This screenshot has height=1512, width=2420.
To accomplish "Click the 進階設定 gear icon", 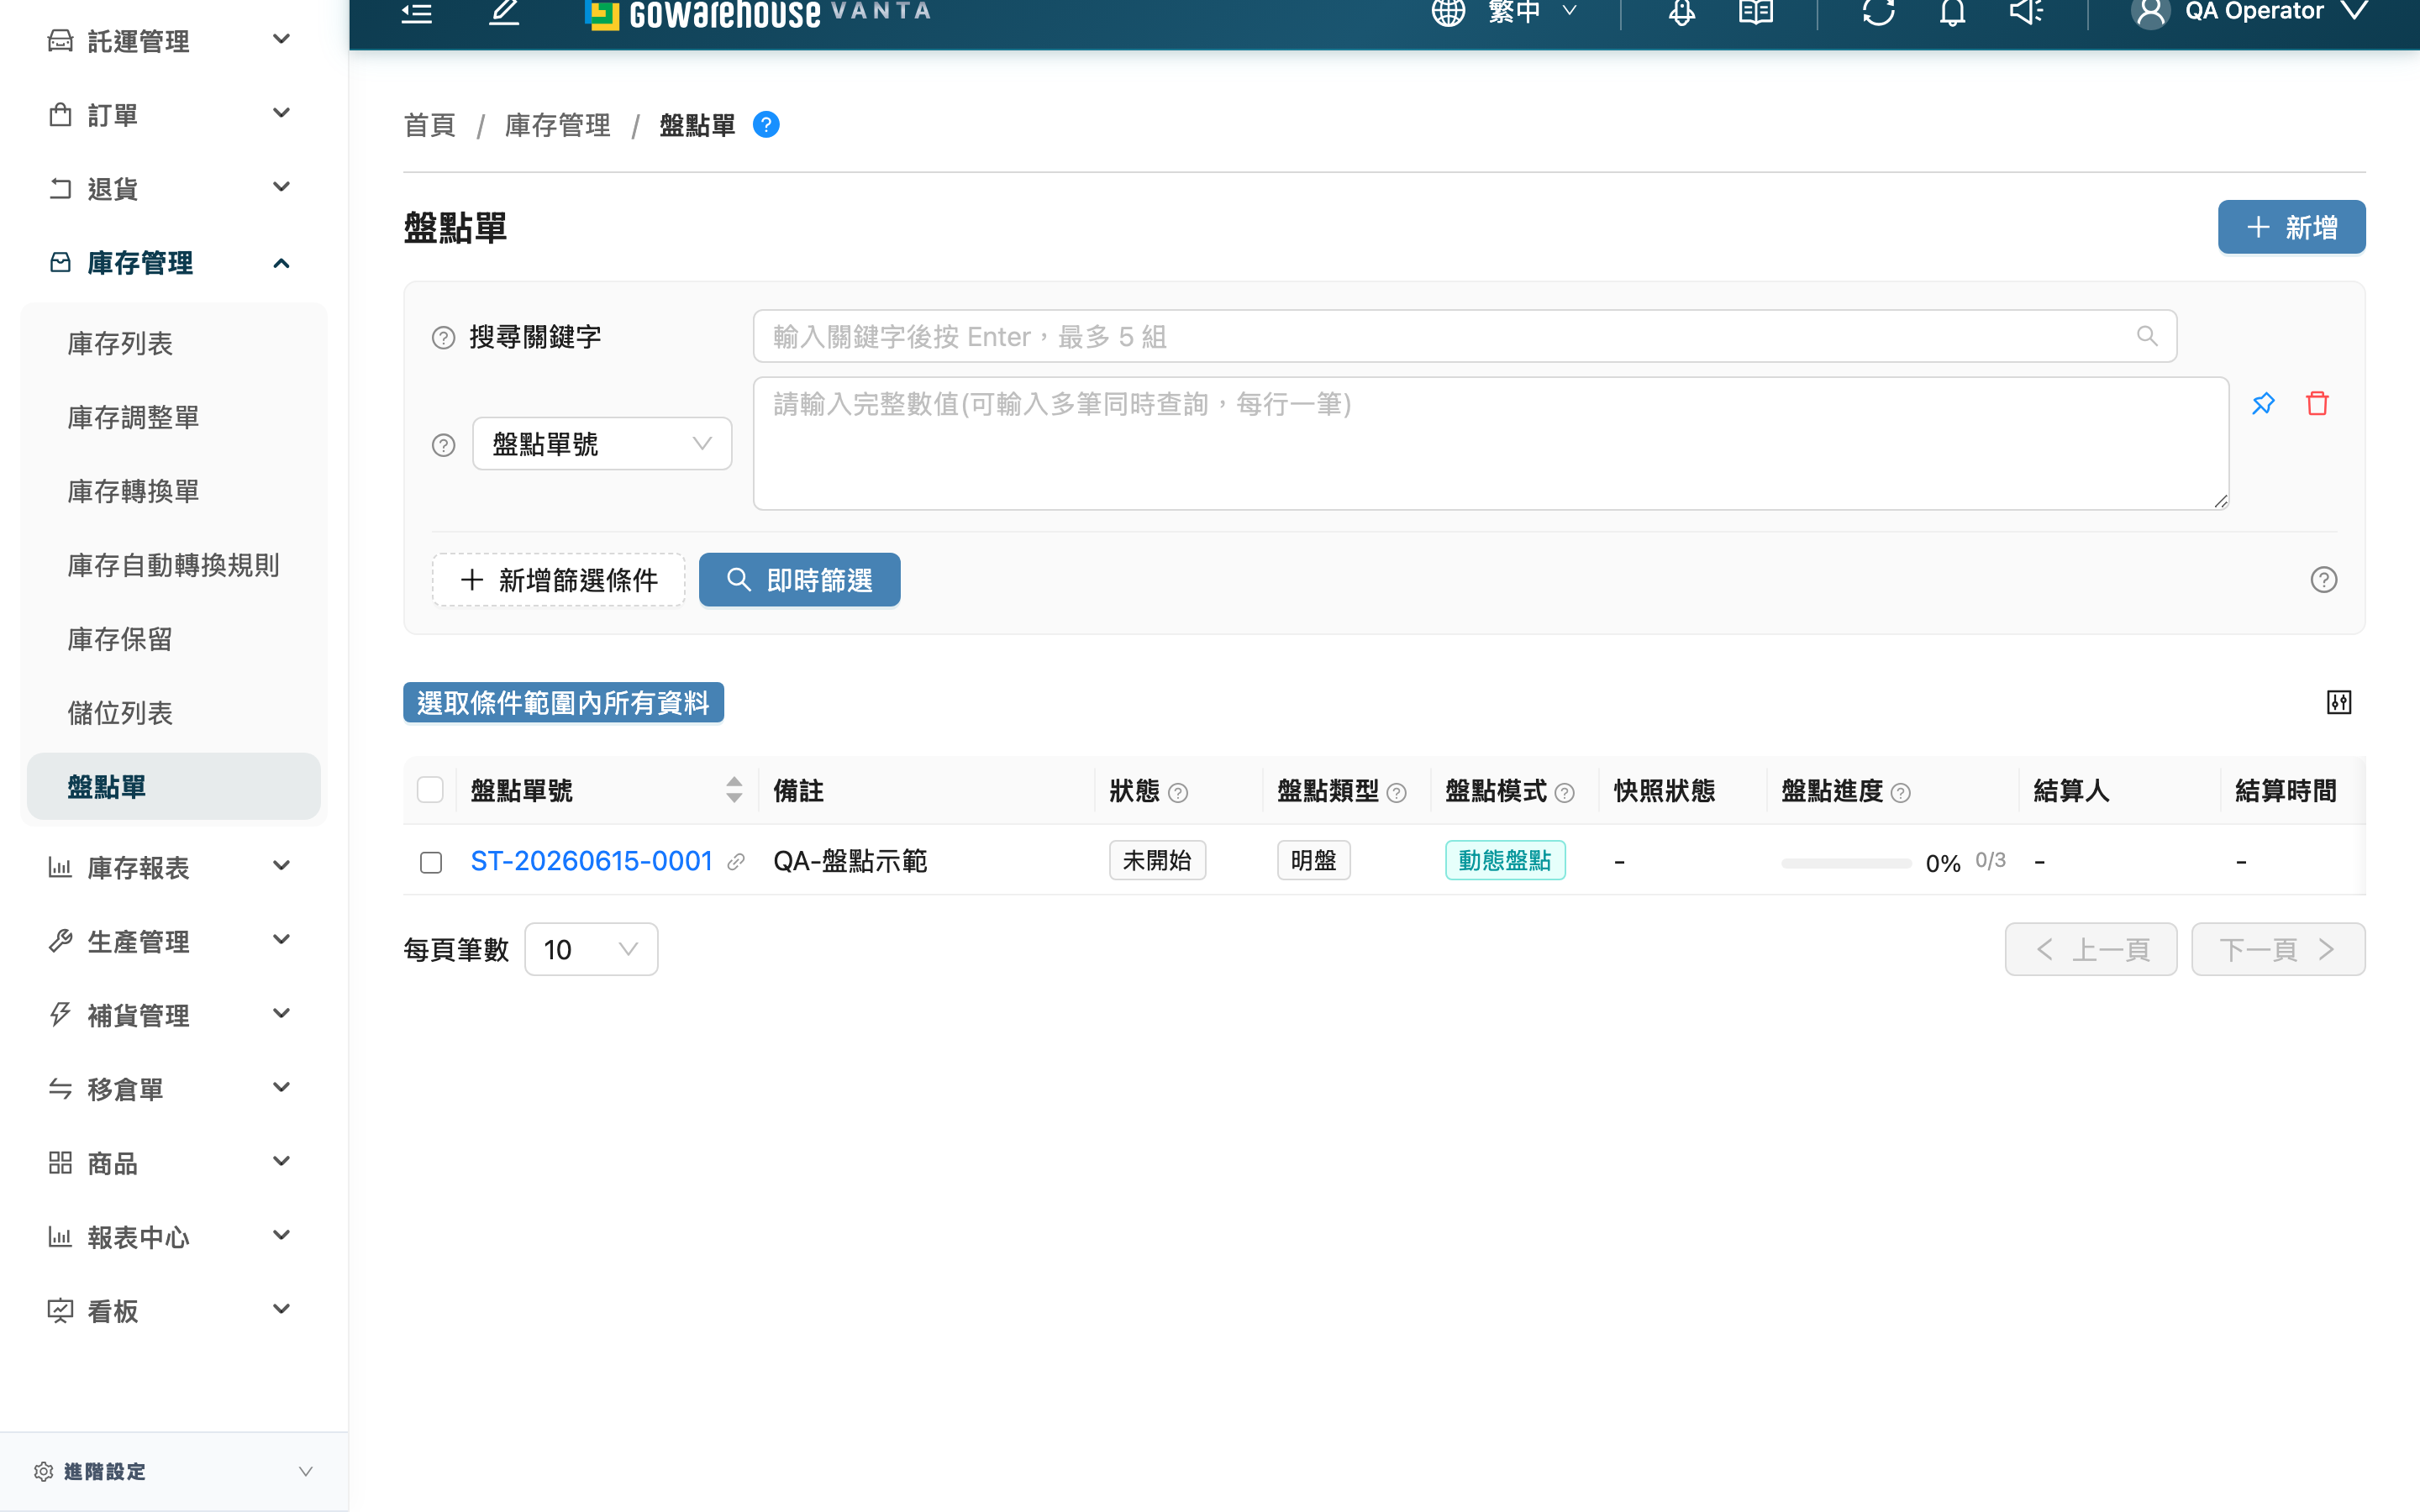I will [x=43, y=1471].
